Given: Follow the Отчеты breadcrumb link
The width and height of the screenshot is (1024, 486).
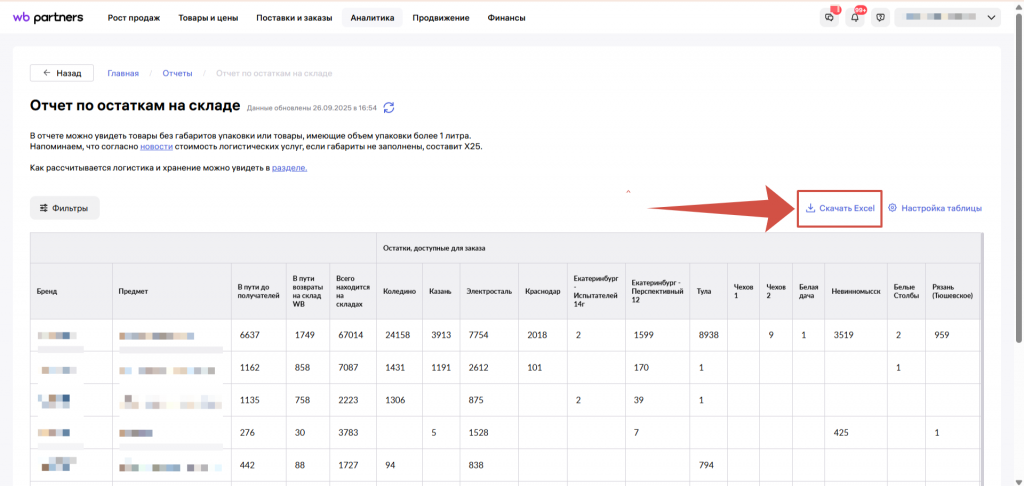Looking at the screenshot, I should pyautogui.click(x=177, y=73).
